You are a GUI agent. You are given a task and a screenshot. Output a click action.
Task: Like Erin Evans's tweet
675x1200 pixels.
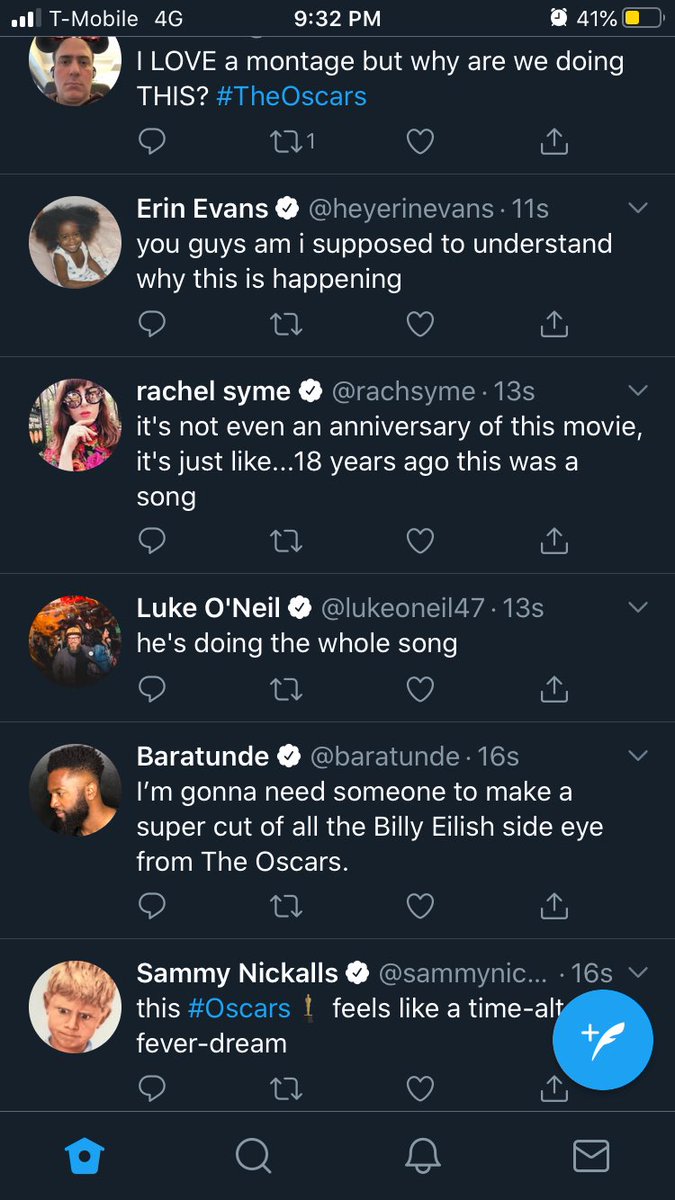click(420, 324)
